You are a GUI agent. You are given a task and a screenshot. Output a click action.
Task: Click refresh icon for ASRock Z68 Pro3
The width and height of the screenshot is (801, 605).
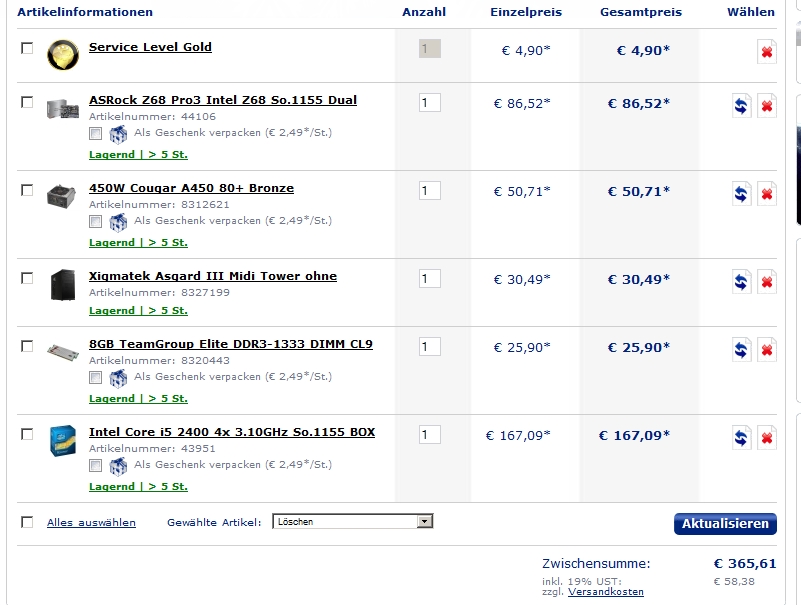[741, 106]
